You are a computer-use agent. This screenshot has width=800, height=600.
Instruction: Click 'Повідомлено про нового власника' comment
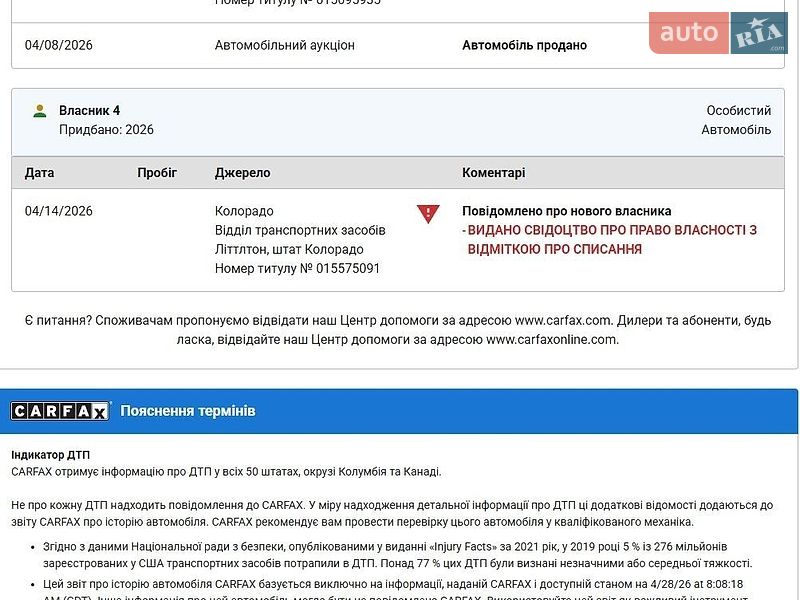point(566,211)
